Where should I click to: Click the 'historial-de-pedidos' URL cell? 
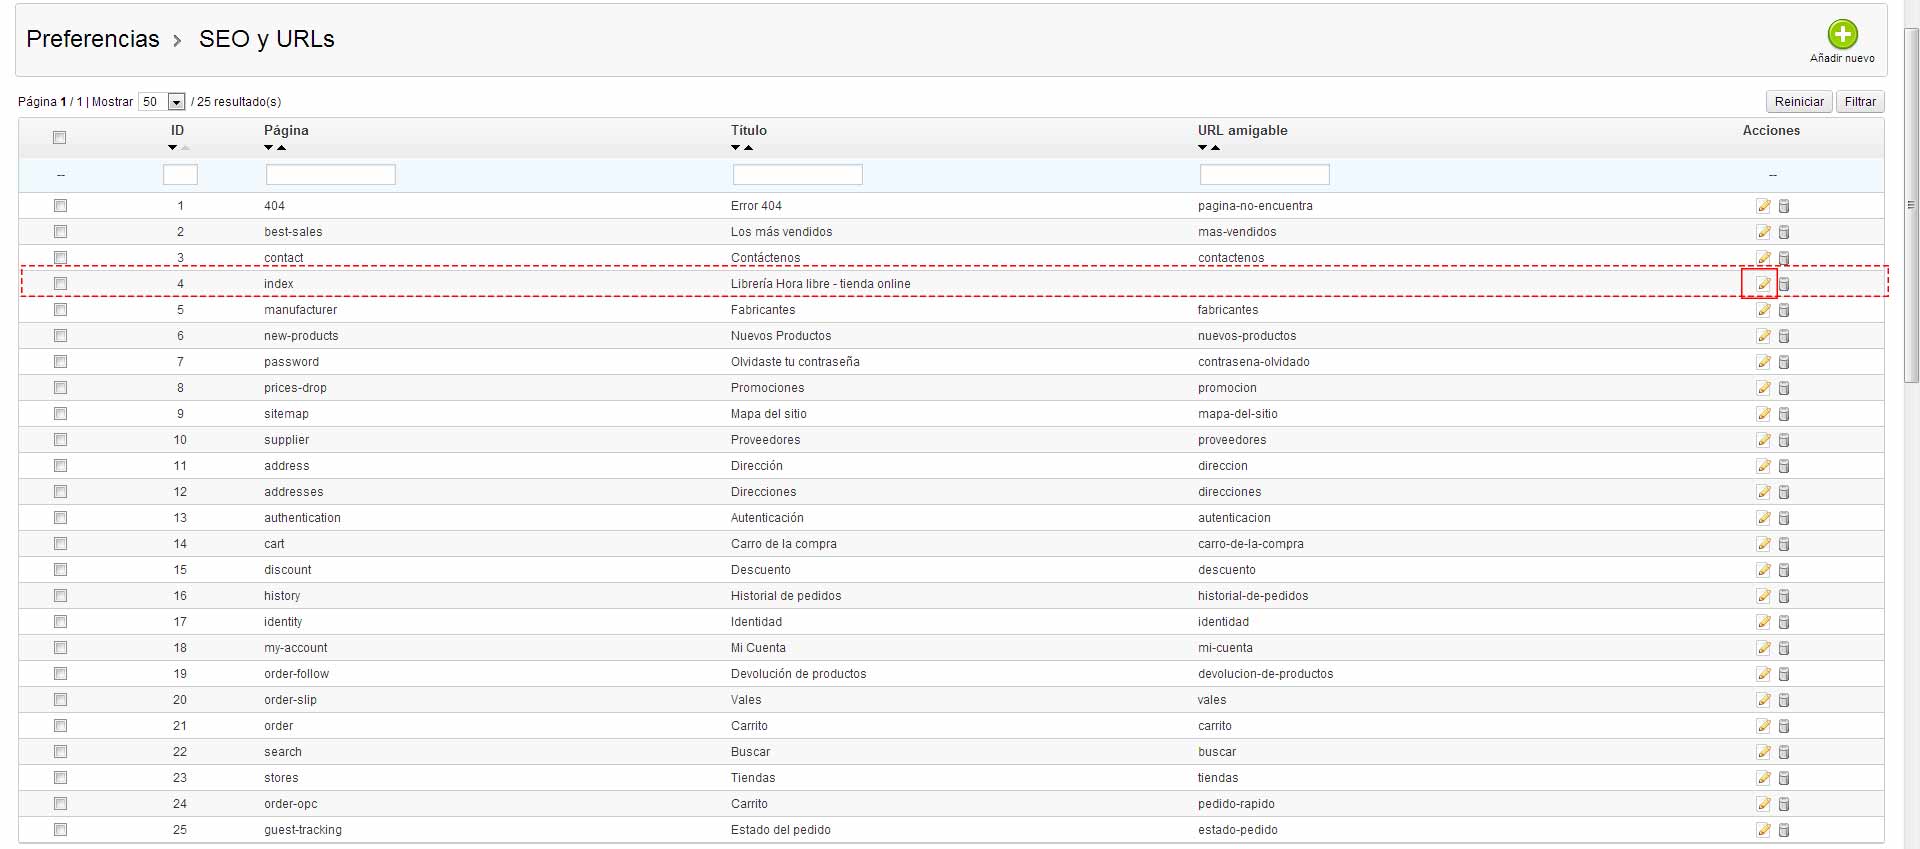click(1253, 596)
